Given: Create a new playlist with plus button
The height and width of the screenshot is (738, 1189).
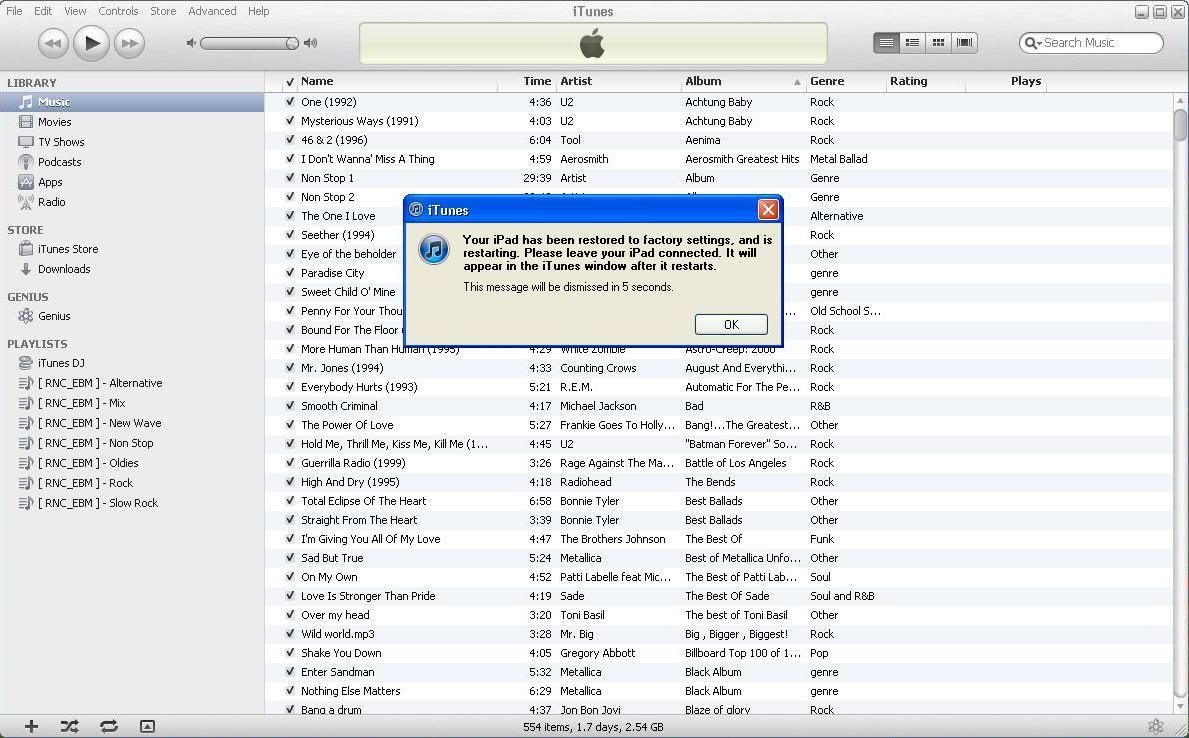Looking at the screenshot, I should click(31, 727).
